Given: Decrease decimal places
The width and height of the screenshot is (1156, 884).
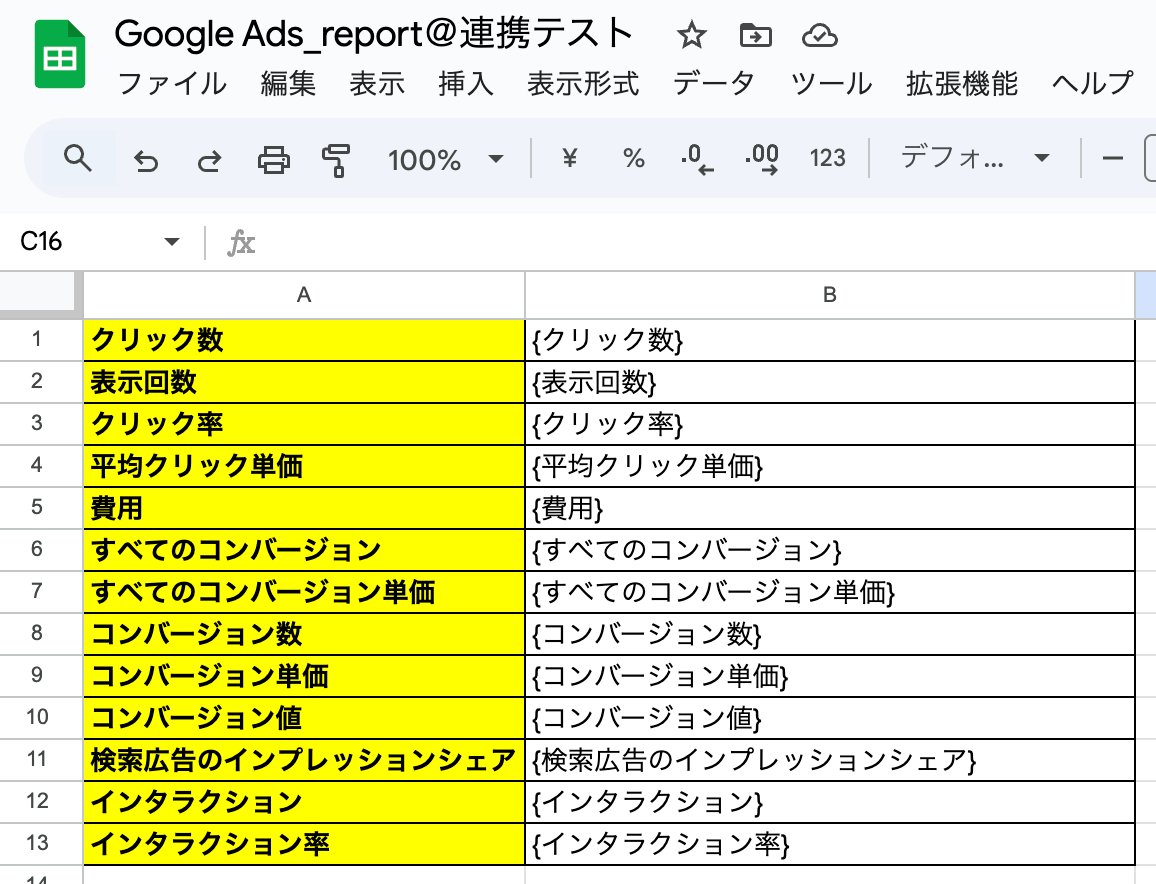Looking at the screenshot, I should click(697, 159).
